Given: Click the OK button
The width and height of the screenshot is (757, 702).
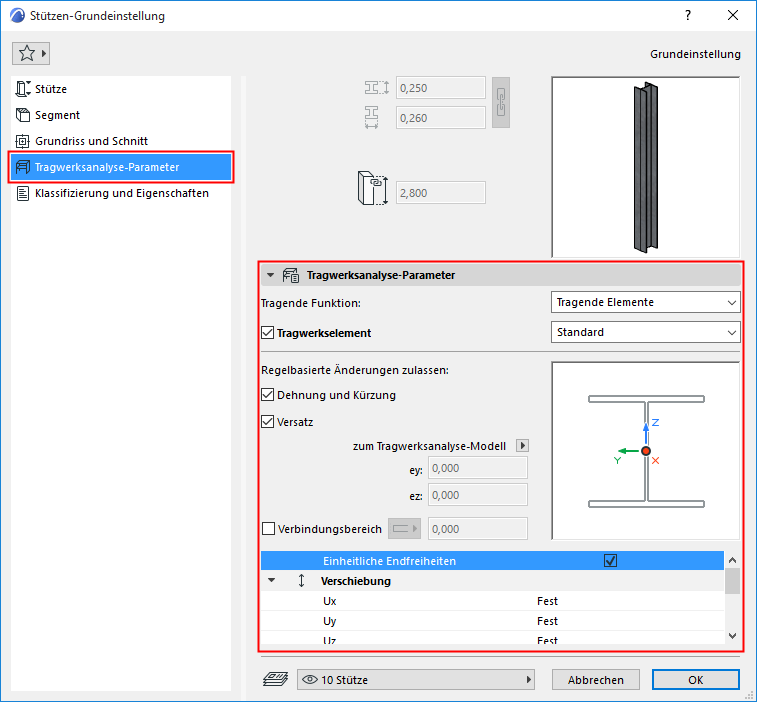Looking at the screenshot, I should pyautogui.click(x=696, y=679).
